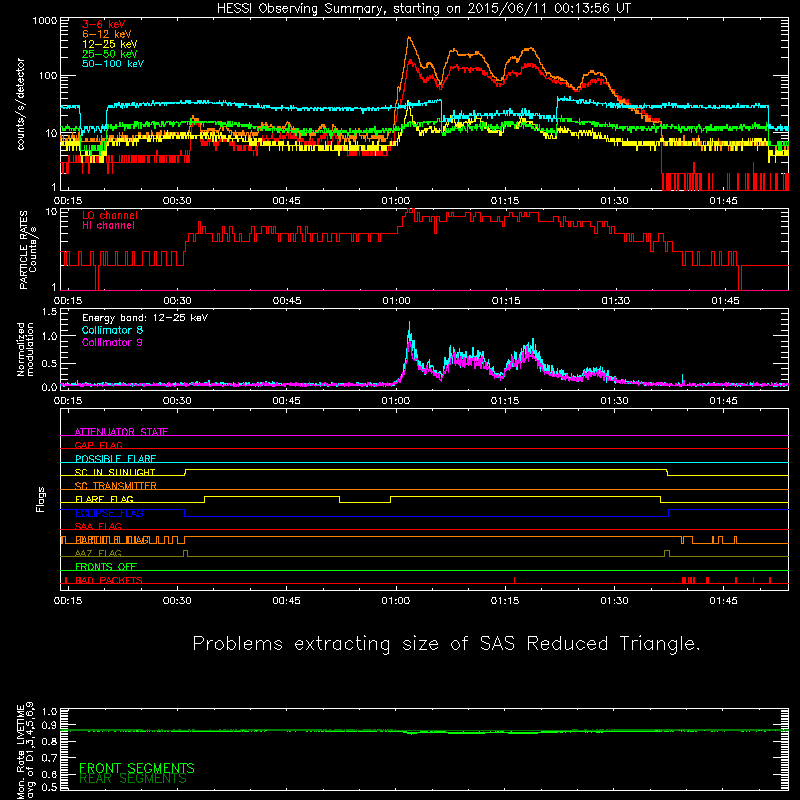Click the "BAD PACKETS" flag label
This screenshot has width=800, height=800.
(109, 580)
